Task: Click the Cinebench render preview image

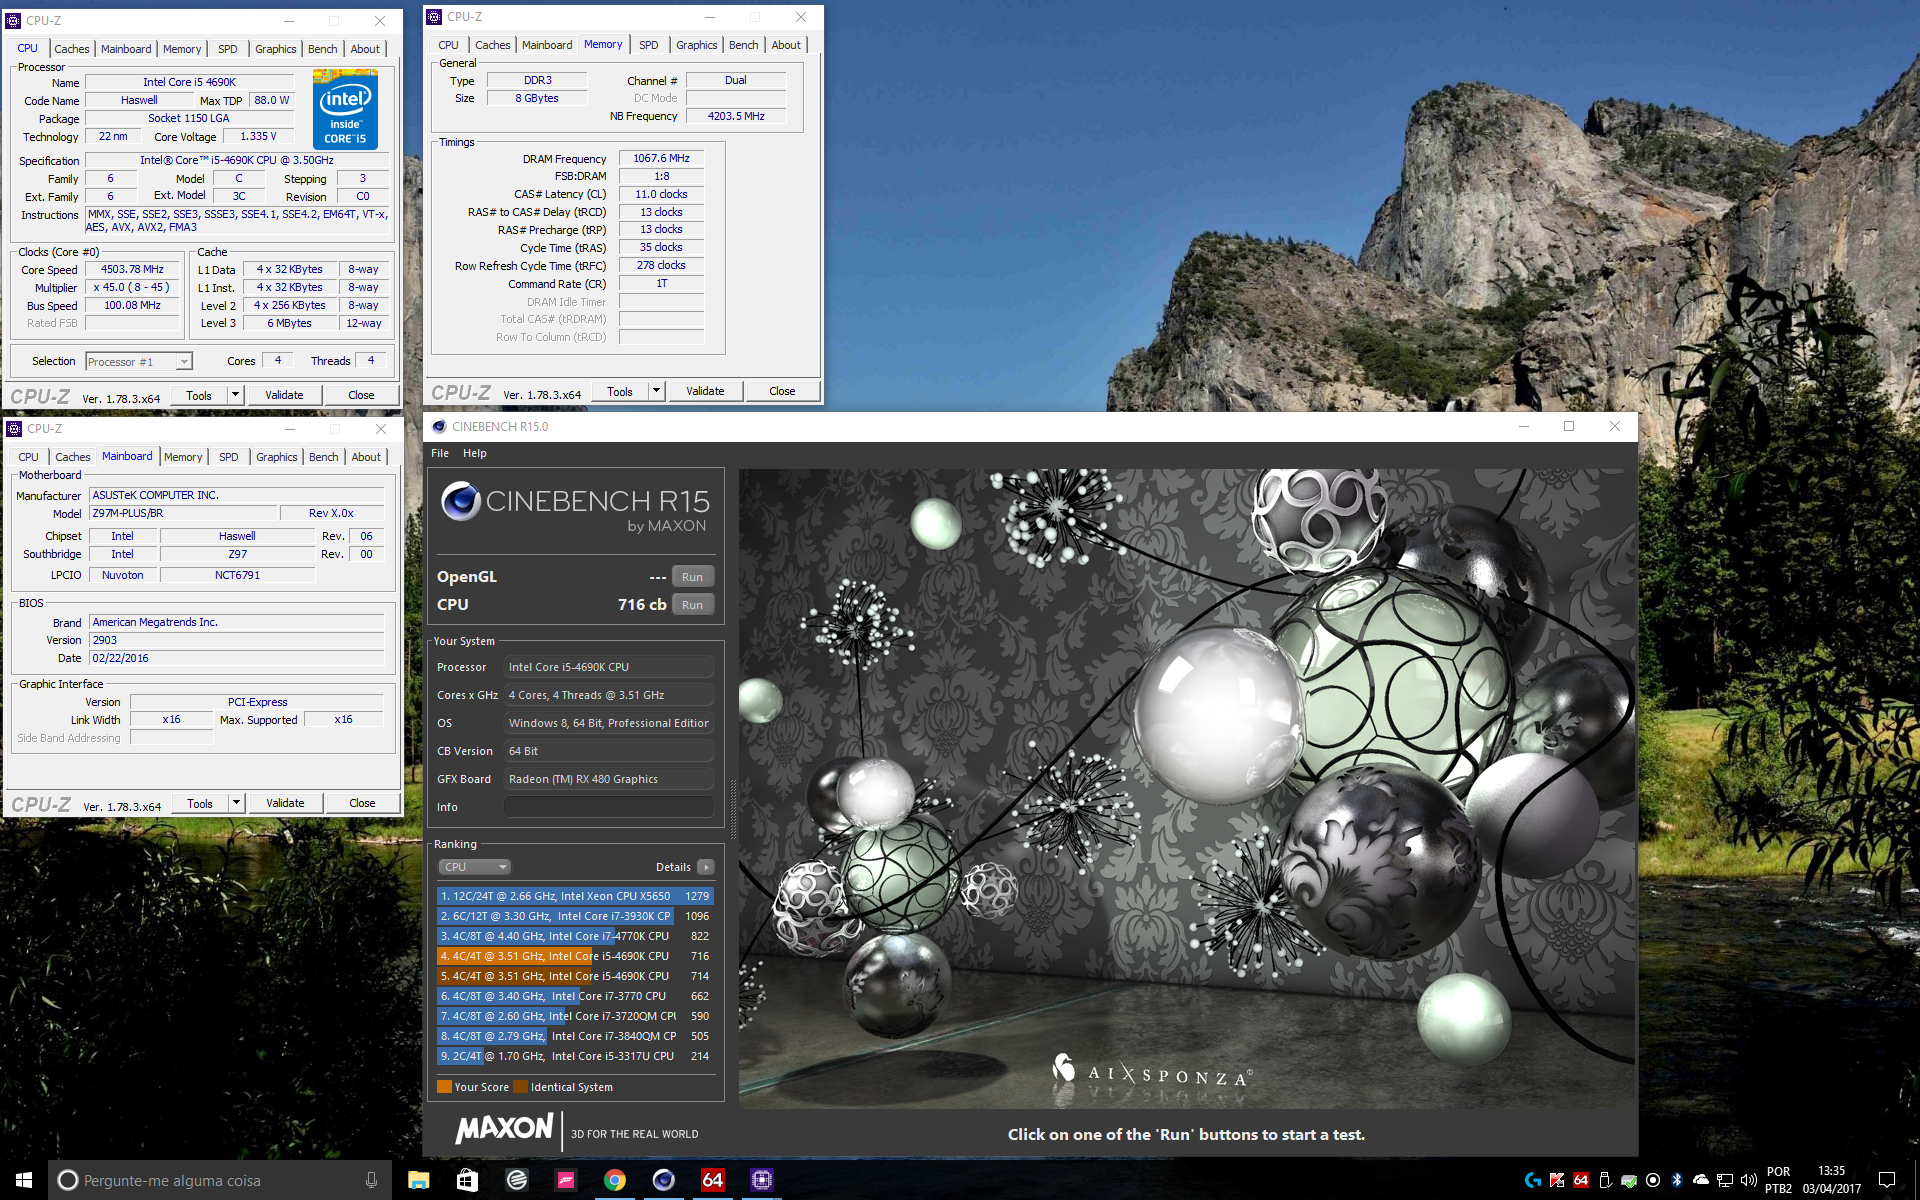Action: click(1187, 788)
